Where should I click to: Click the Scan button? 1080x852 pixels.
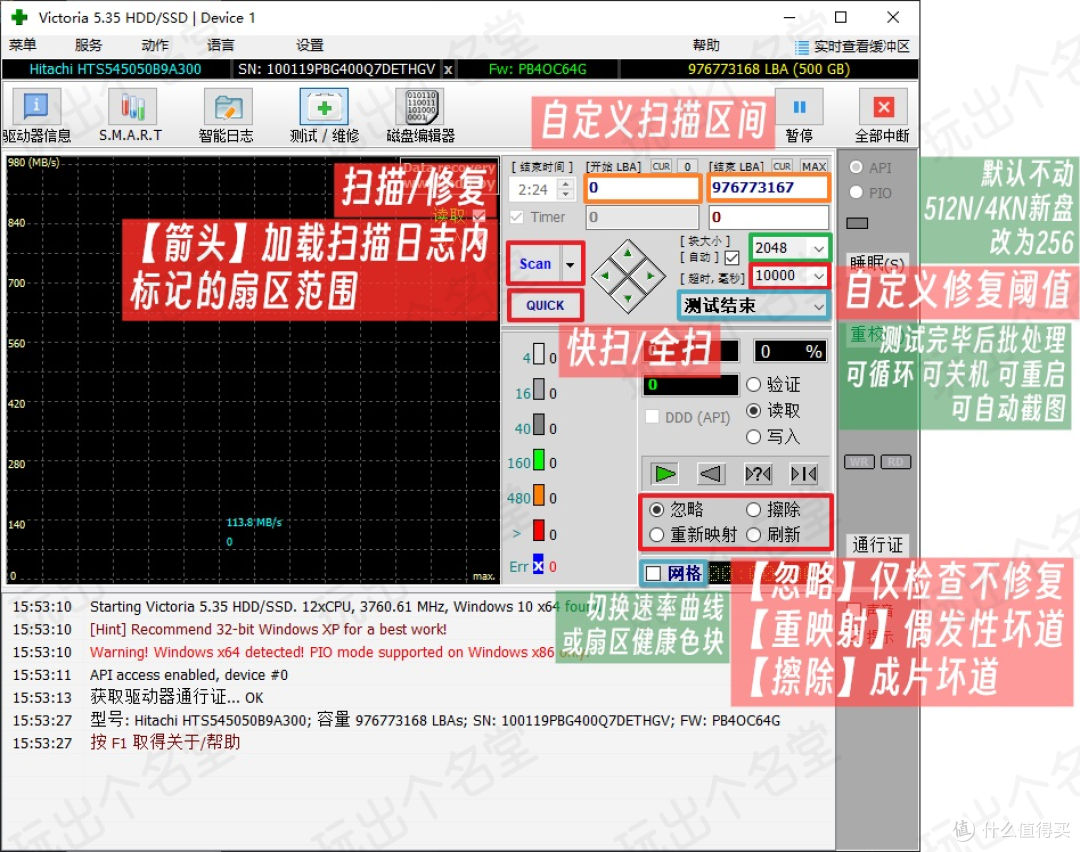535,264
